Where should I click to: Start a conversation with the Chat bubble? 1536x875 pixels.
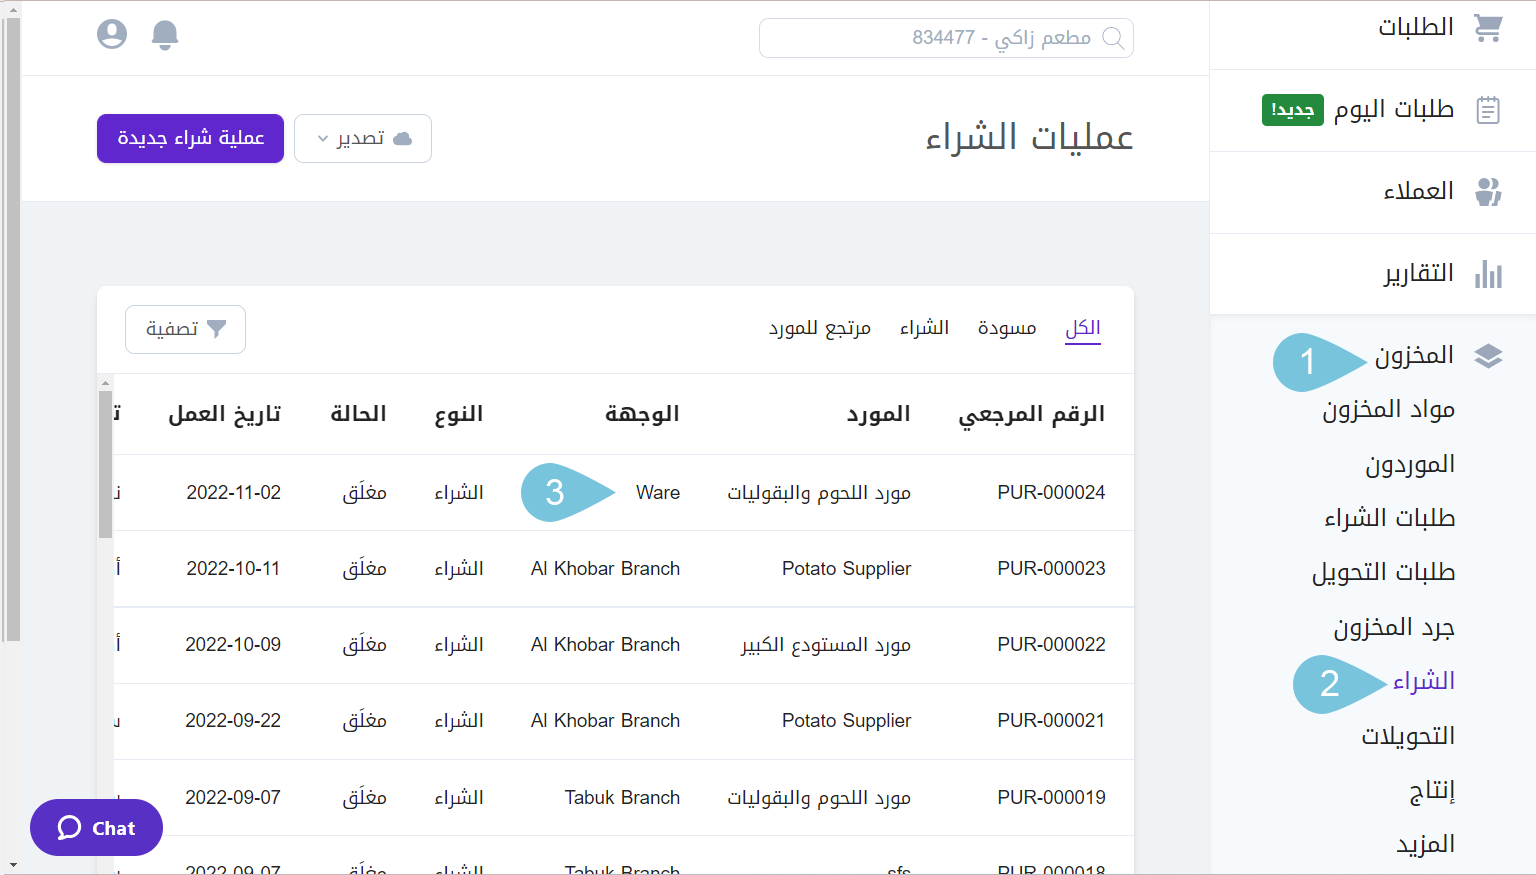pyautogui.click(x=95, y=827)
